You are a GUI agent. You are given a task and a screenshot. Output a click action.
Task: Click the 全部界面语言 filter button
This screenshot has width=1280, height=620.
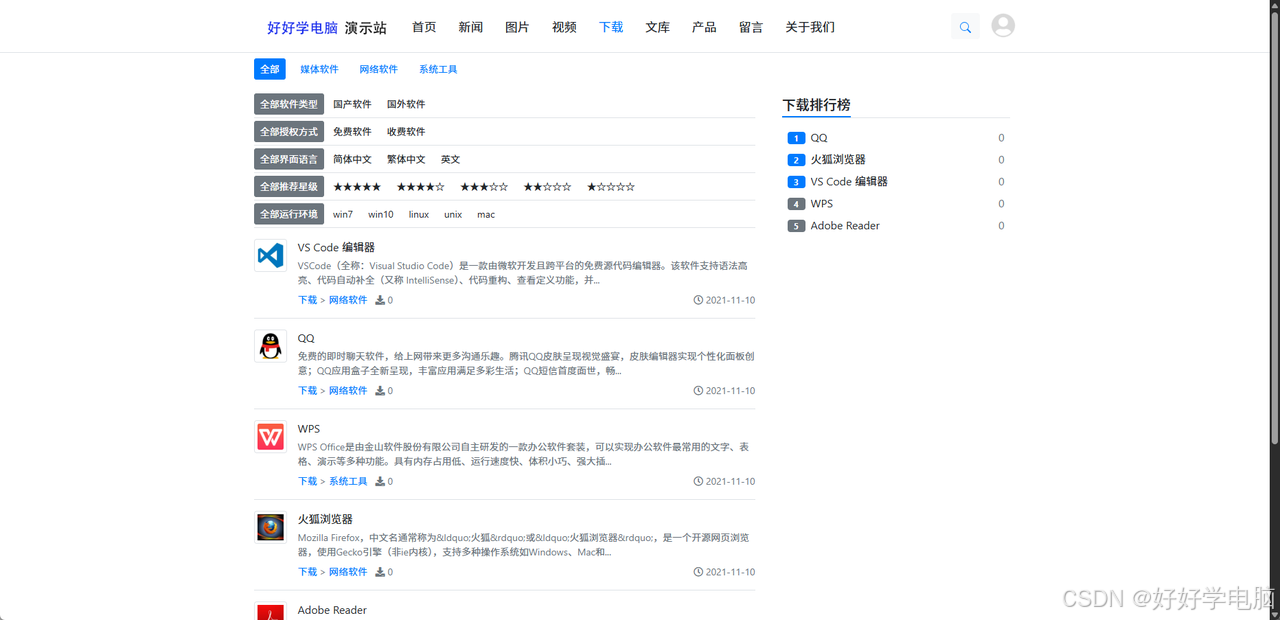pyautogui.click(x=289, y=159)
